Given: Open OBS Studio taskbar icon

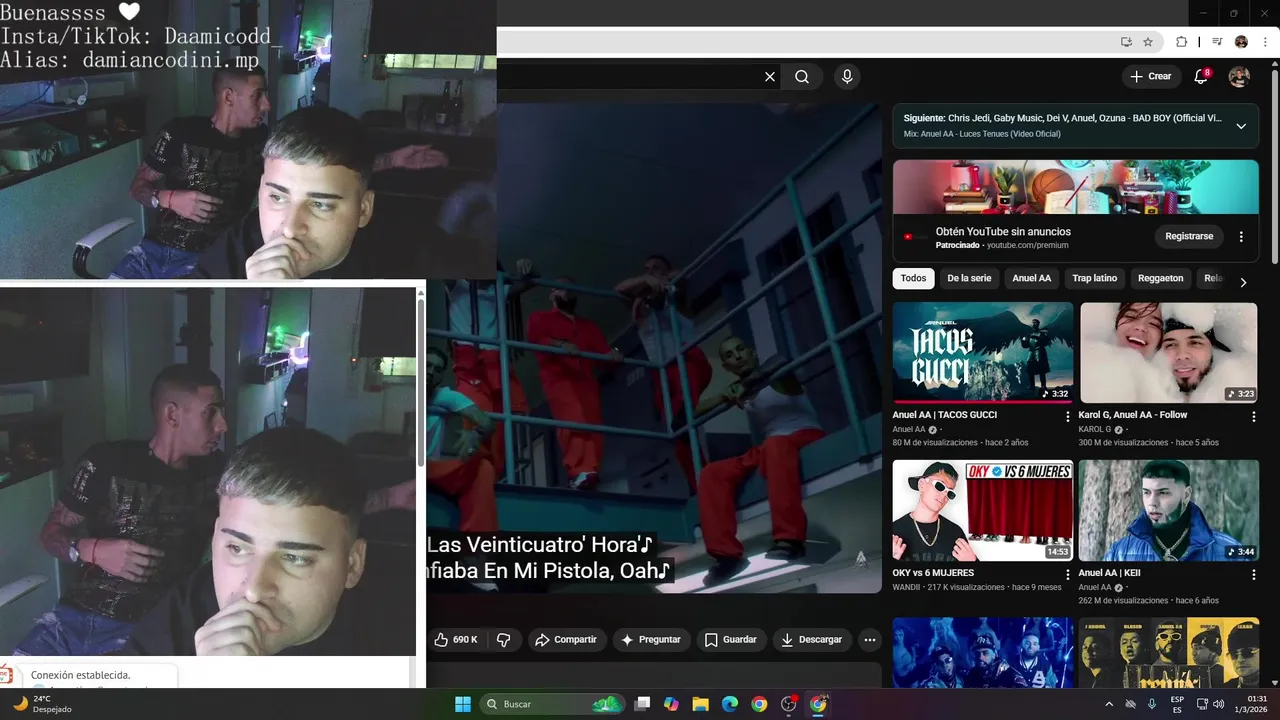Looking at the screenshot, I should click(789, 704).
